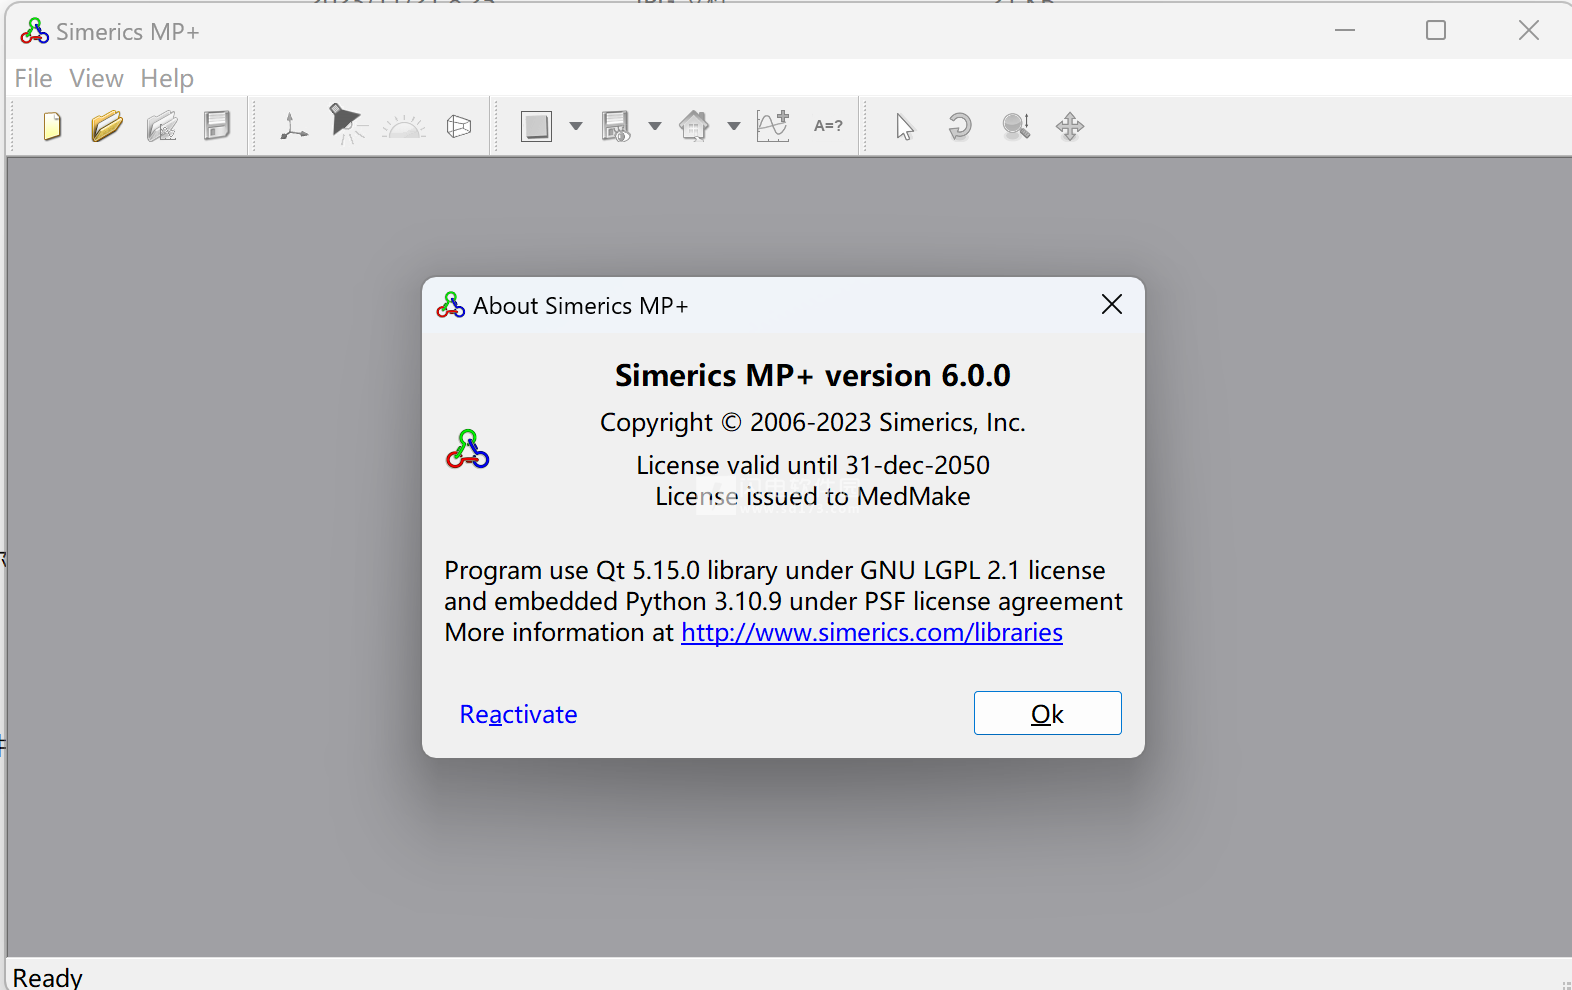Click the Simerics MP+ title bar app icon

34,31
